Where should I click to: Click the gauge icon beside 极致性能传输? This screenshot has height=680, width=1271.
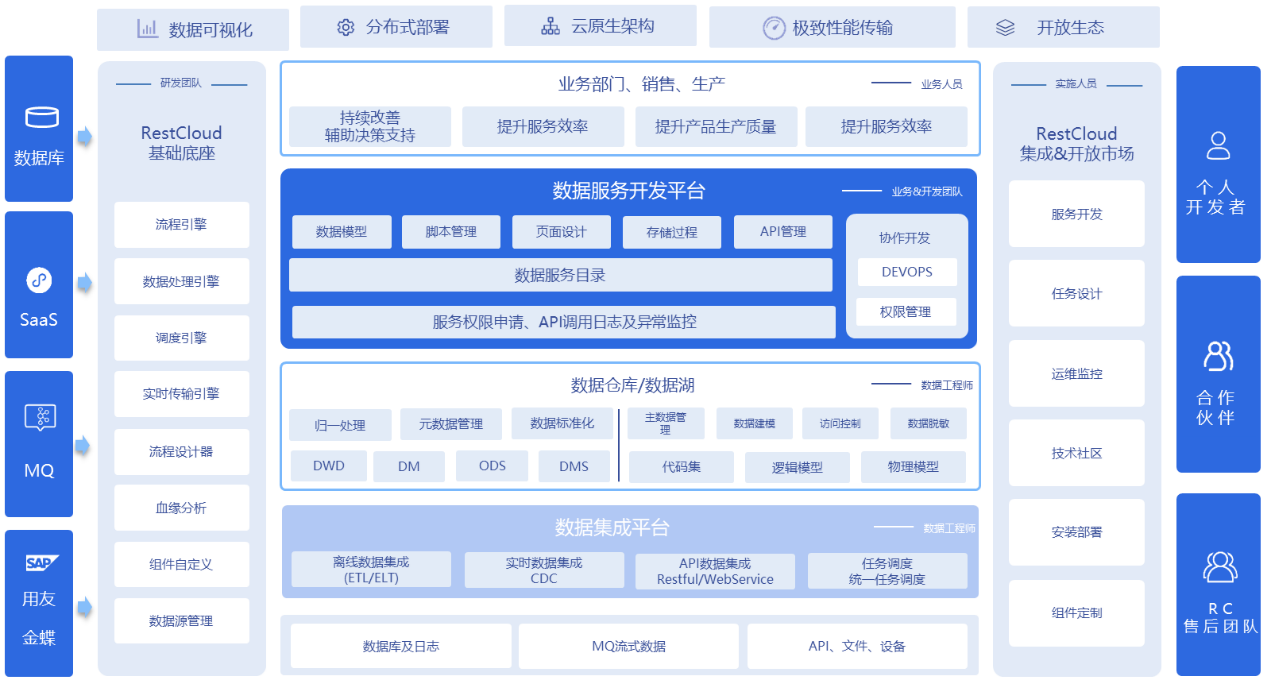(773, 28)
